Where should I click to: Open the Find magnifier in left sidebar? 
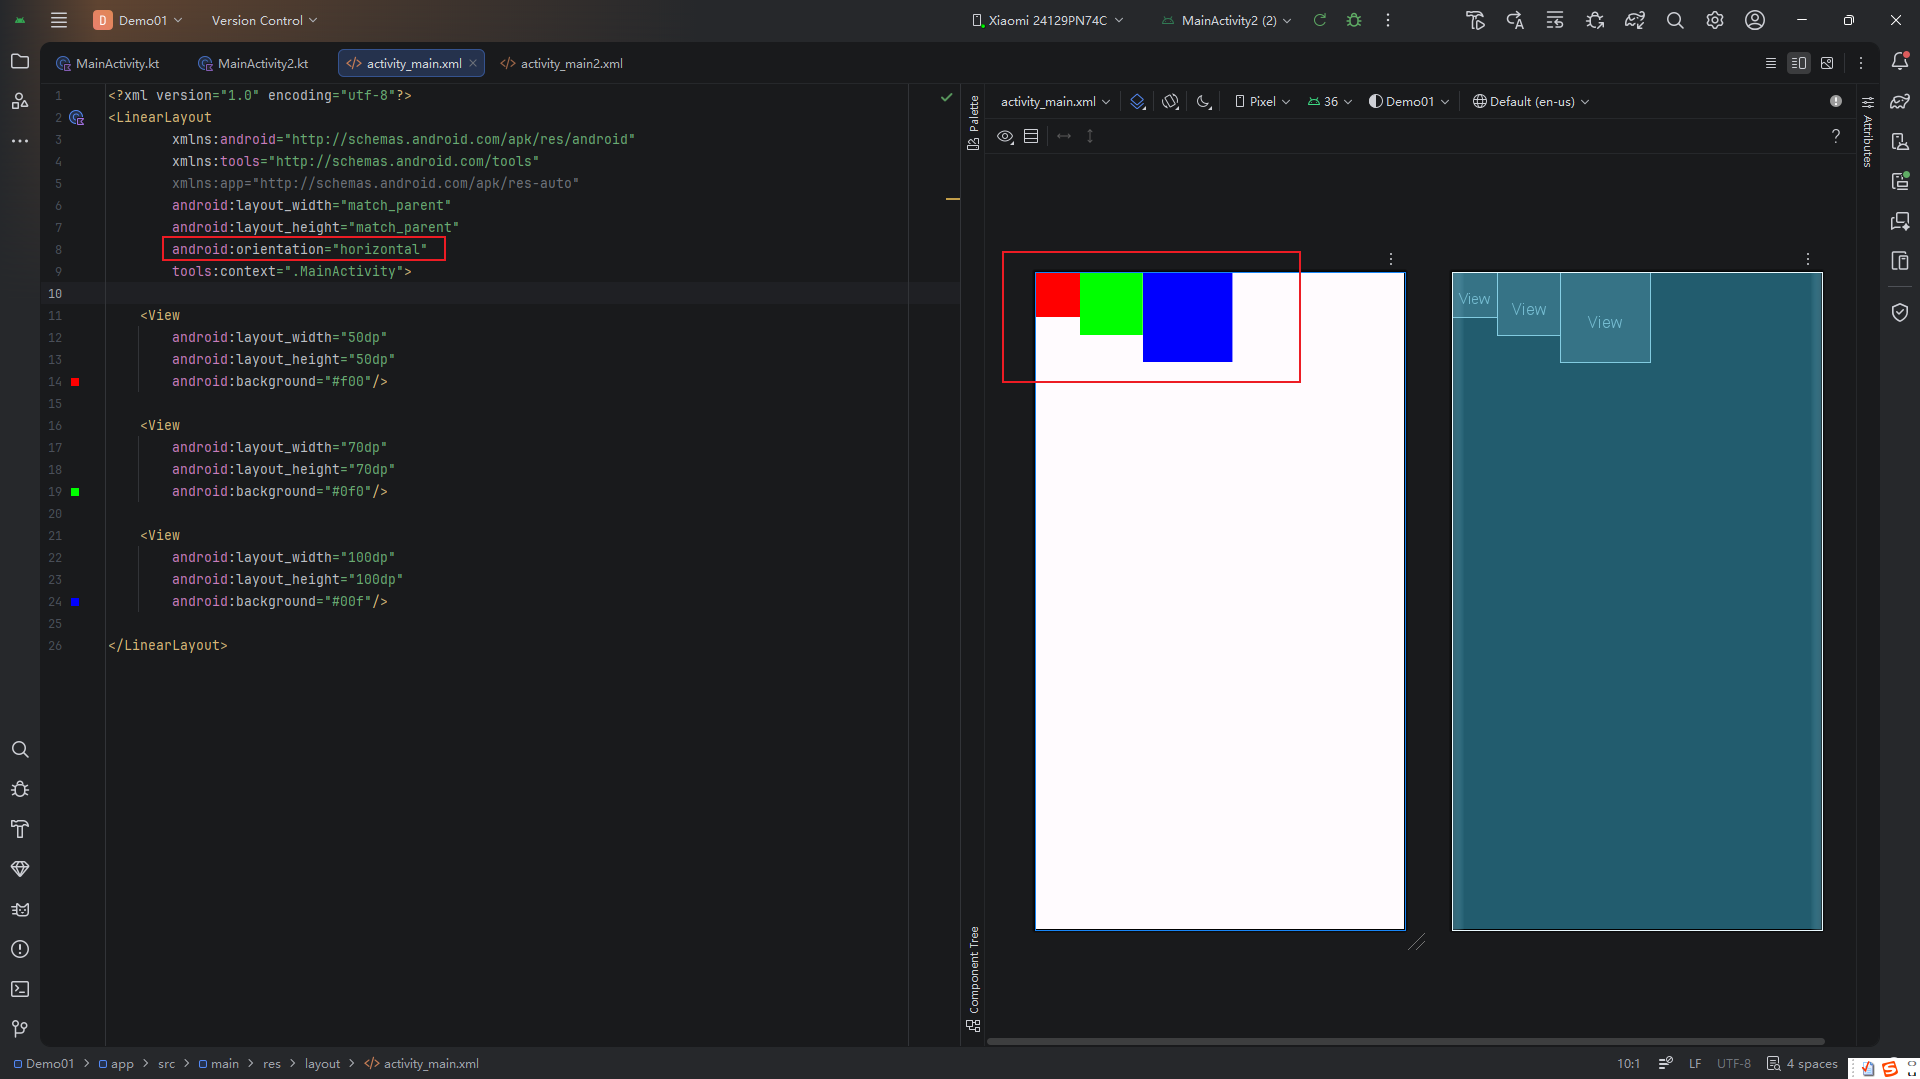[20, 749]
